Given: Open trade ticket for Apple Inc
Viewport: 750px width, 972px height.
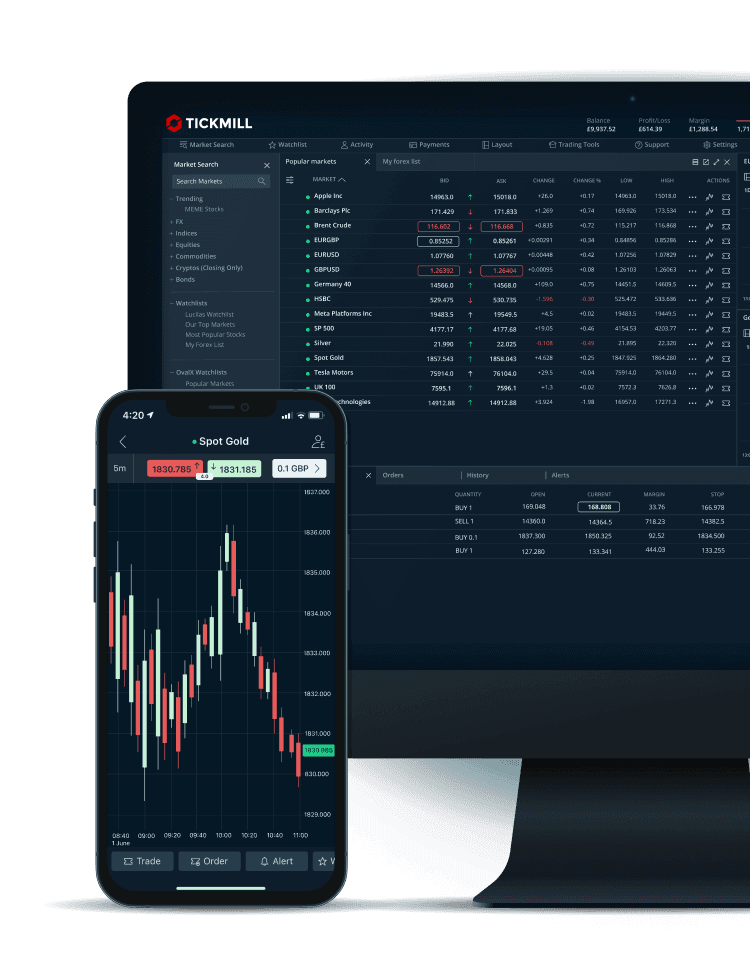Looking at the screenshot, I should point(726,197).
